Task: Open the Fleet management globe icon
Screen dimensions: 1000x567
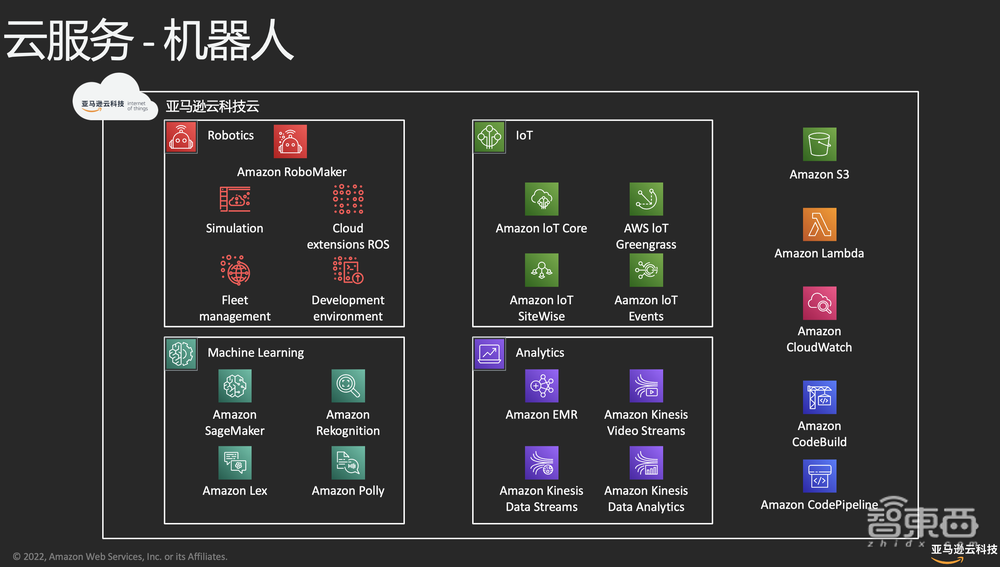Action: (235, 271)
